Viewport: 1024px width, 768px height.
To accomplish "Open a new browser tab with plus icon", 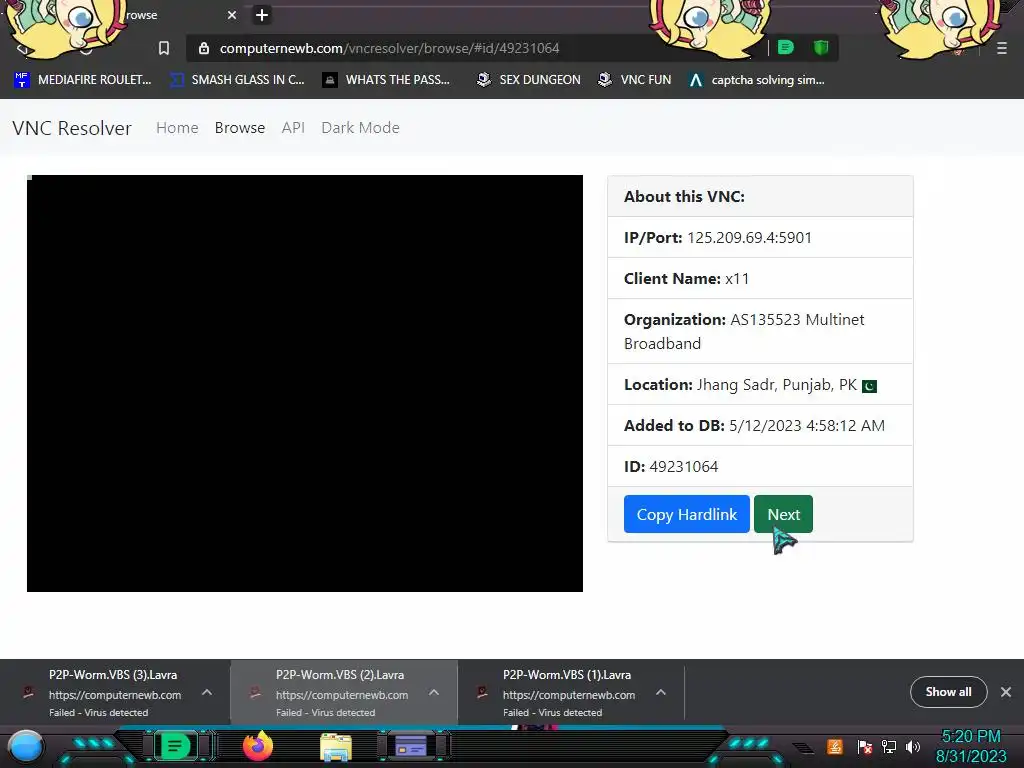I will point(262,15).
